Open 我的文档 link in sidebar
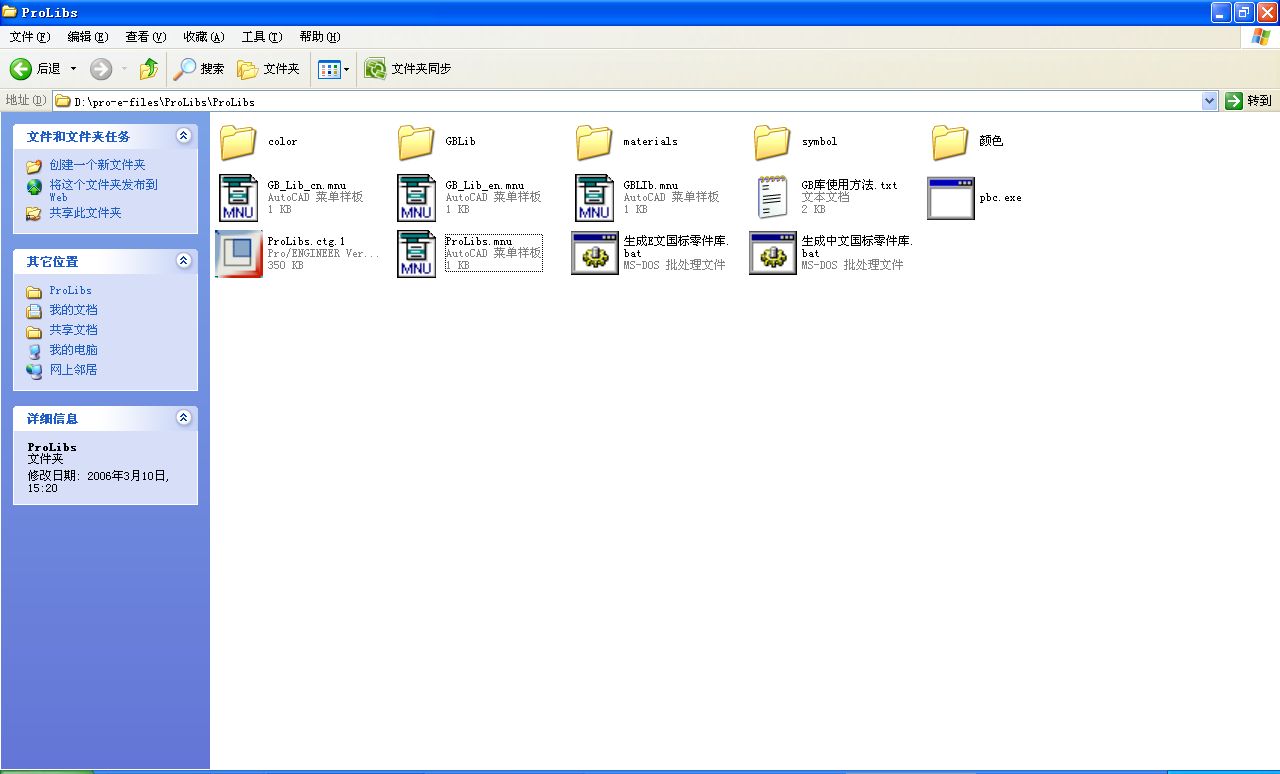Screen dimensions: 1280x774 pos(73,310)
